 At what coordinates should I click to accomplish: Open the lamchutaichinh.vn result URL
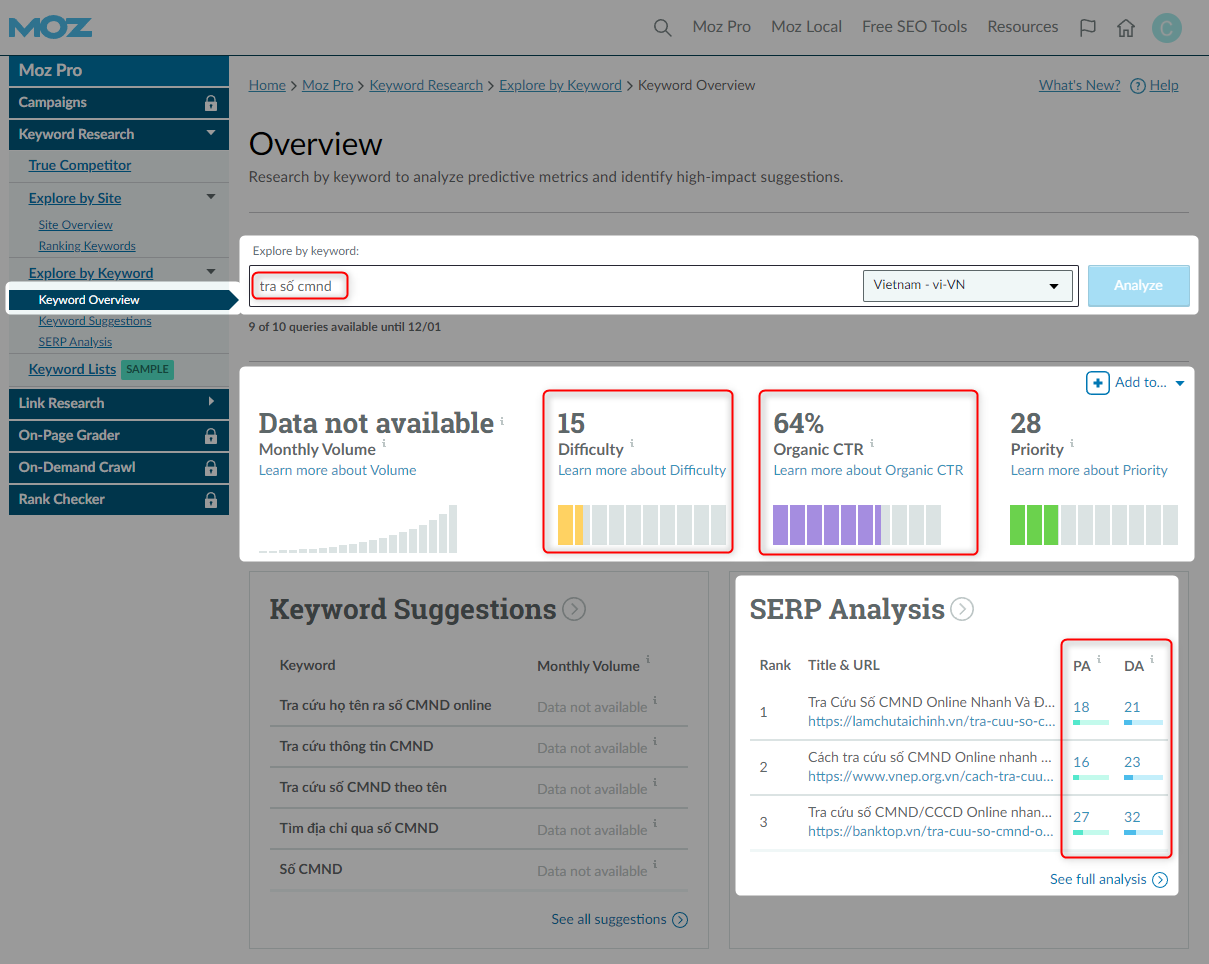tap(932, 720)
